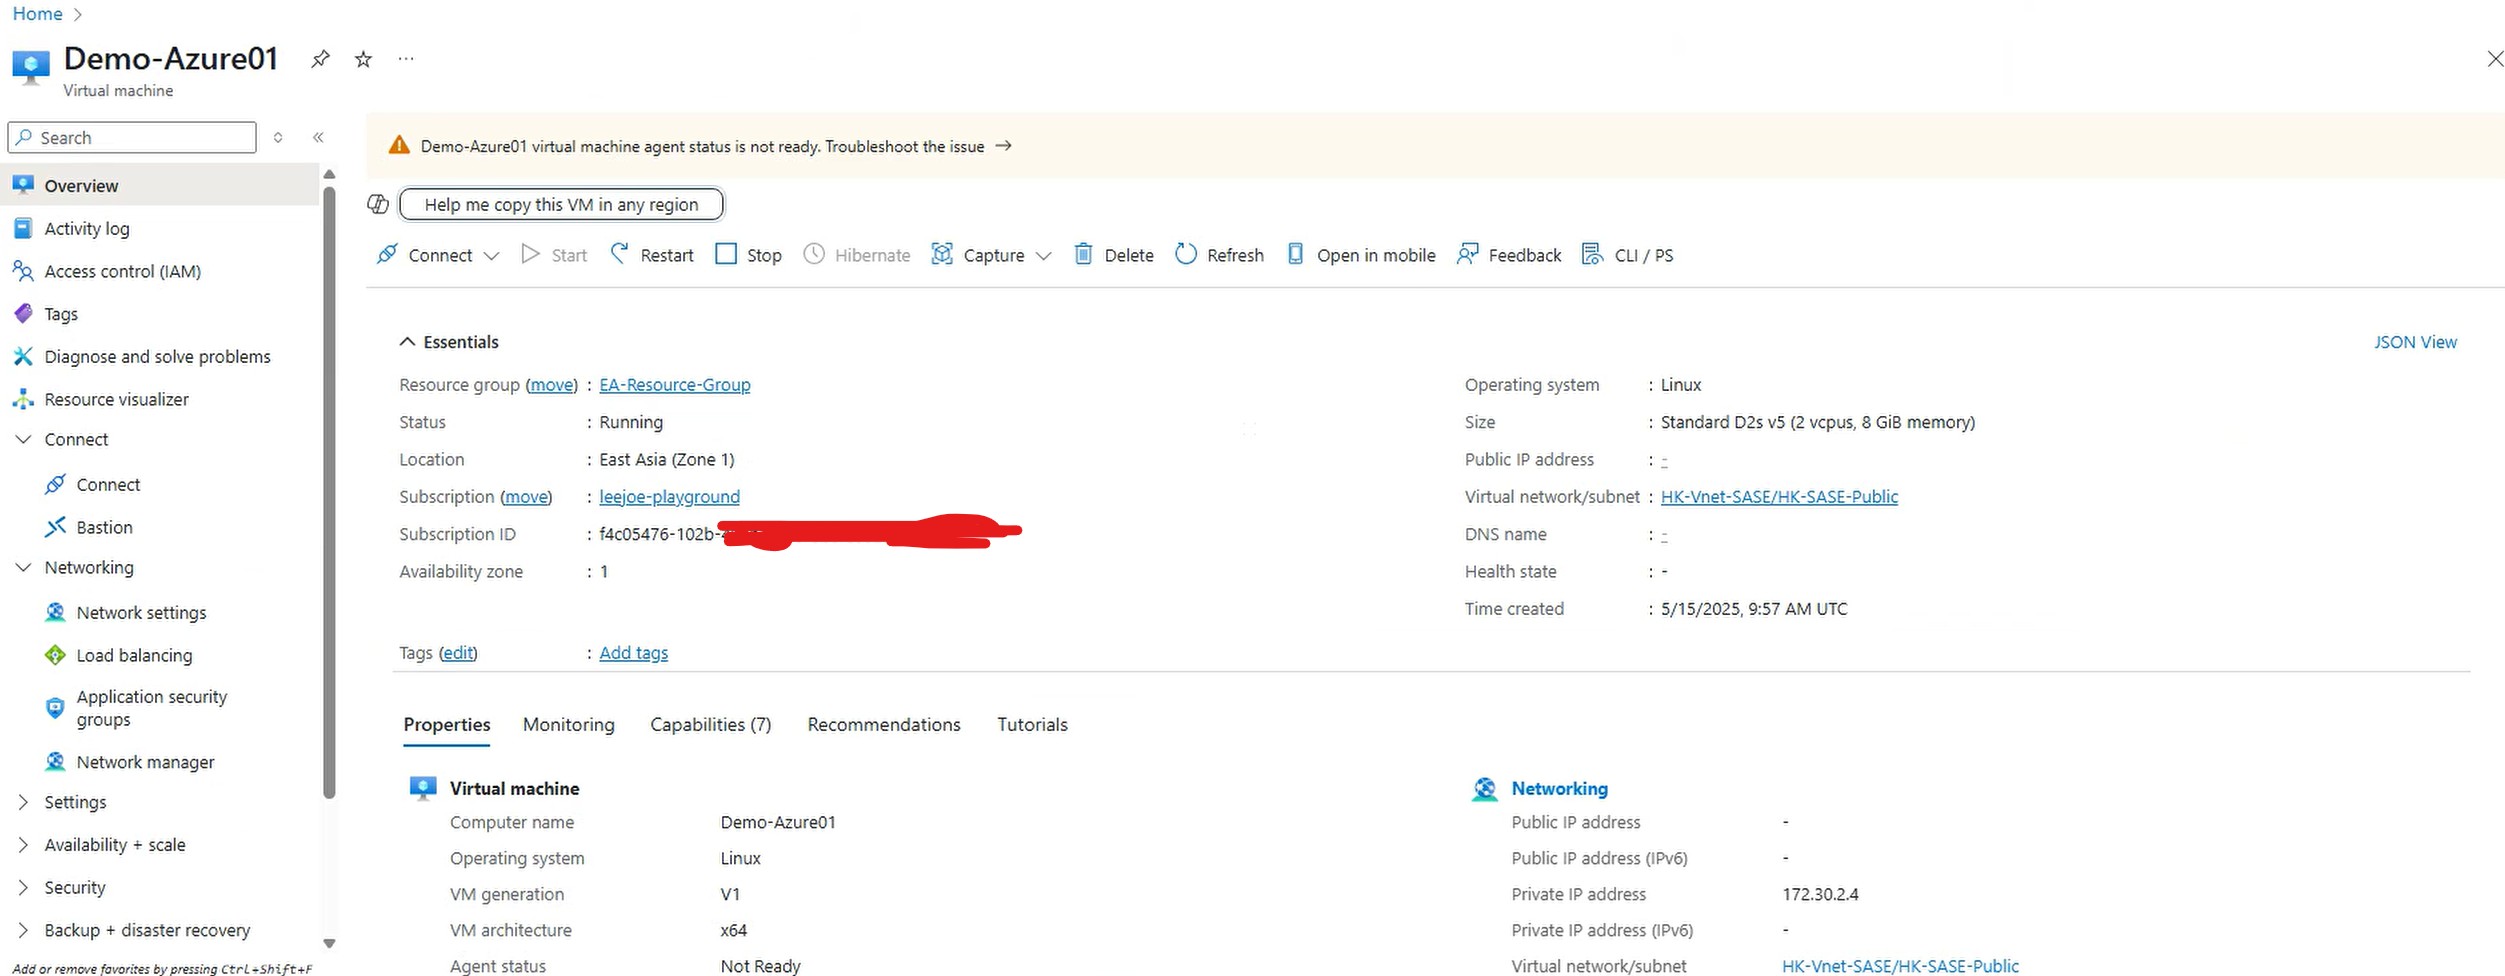Viewport: 2505px width, 976px height.
Task: Collapse the Connect sidebar group
Action: pyautogui.click(x=24, y=439)
